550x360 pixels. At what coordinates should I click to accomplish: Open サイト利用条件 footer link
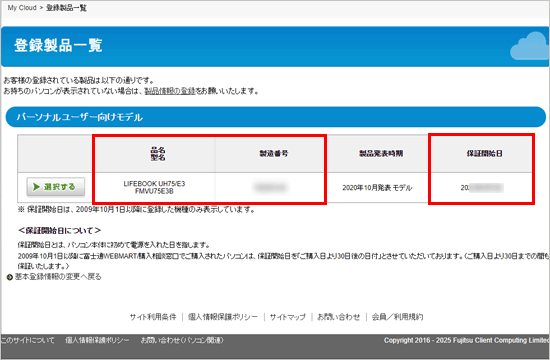[153, 317]
